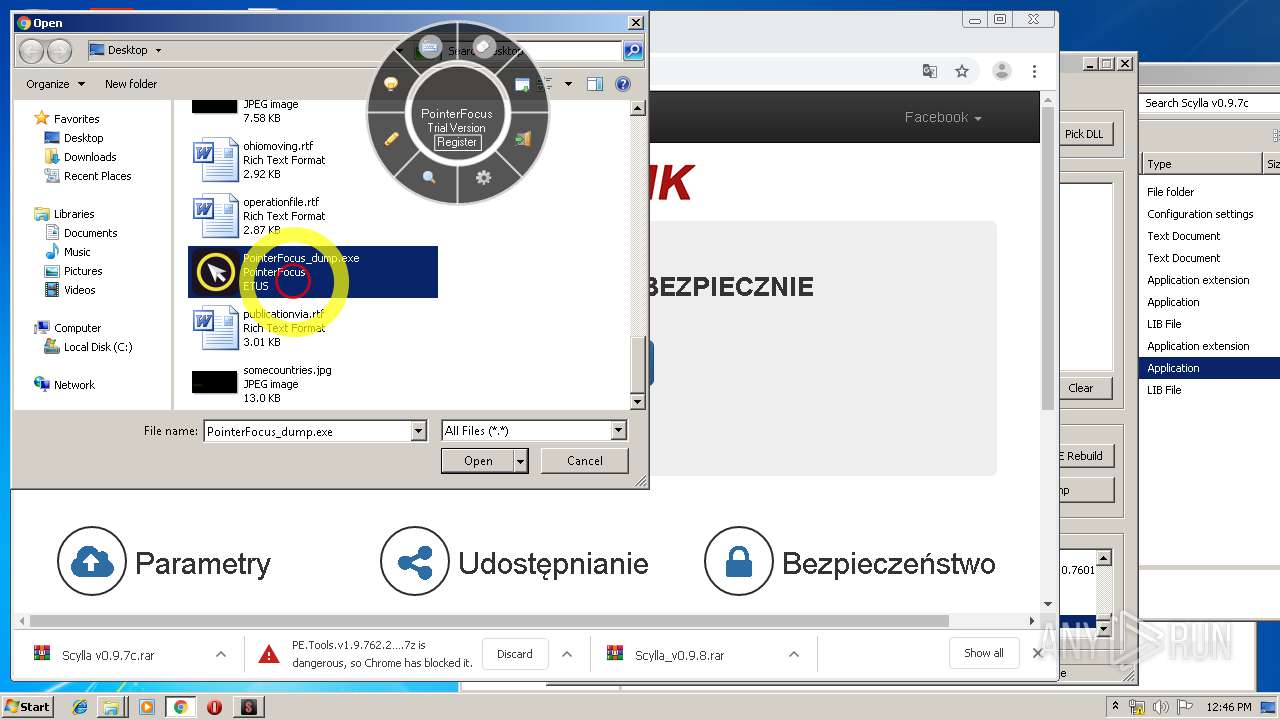Click the Bezpieczeństwo lock icon

click(739, 562)
